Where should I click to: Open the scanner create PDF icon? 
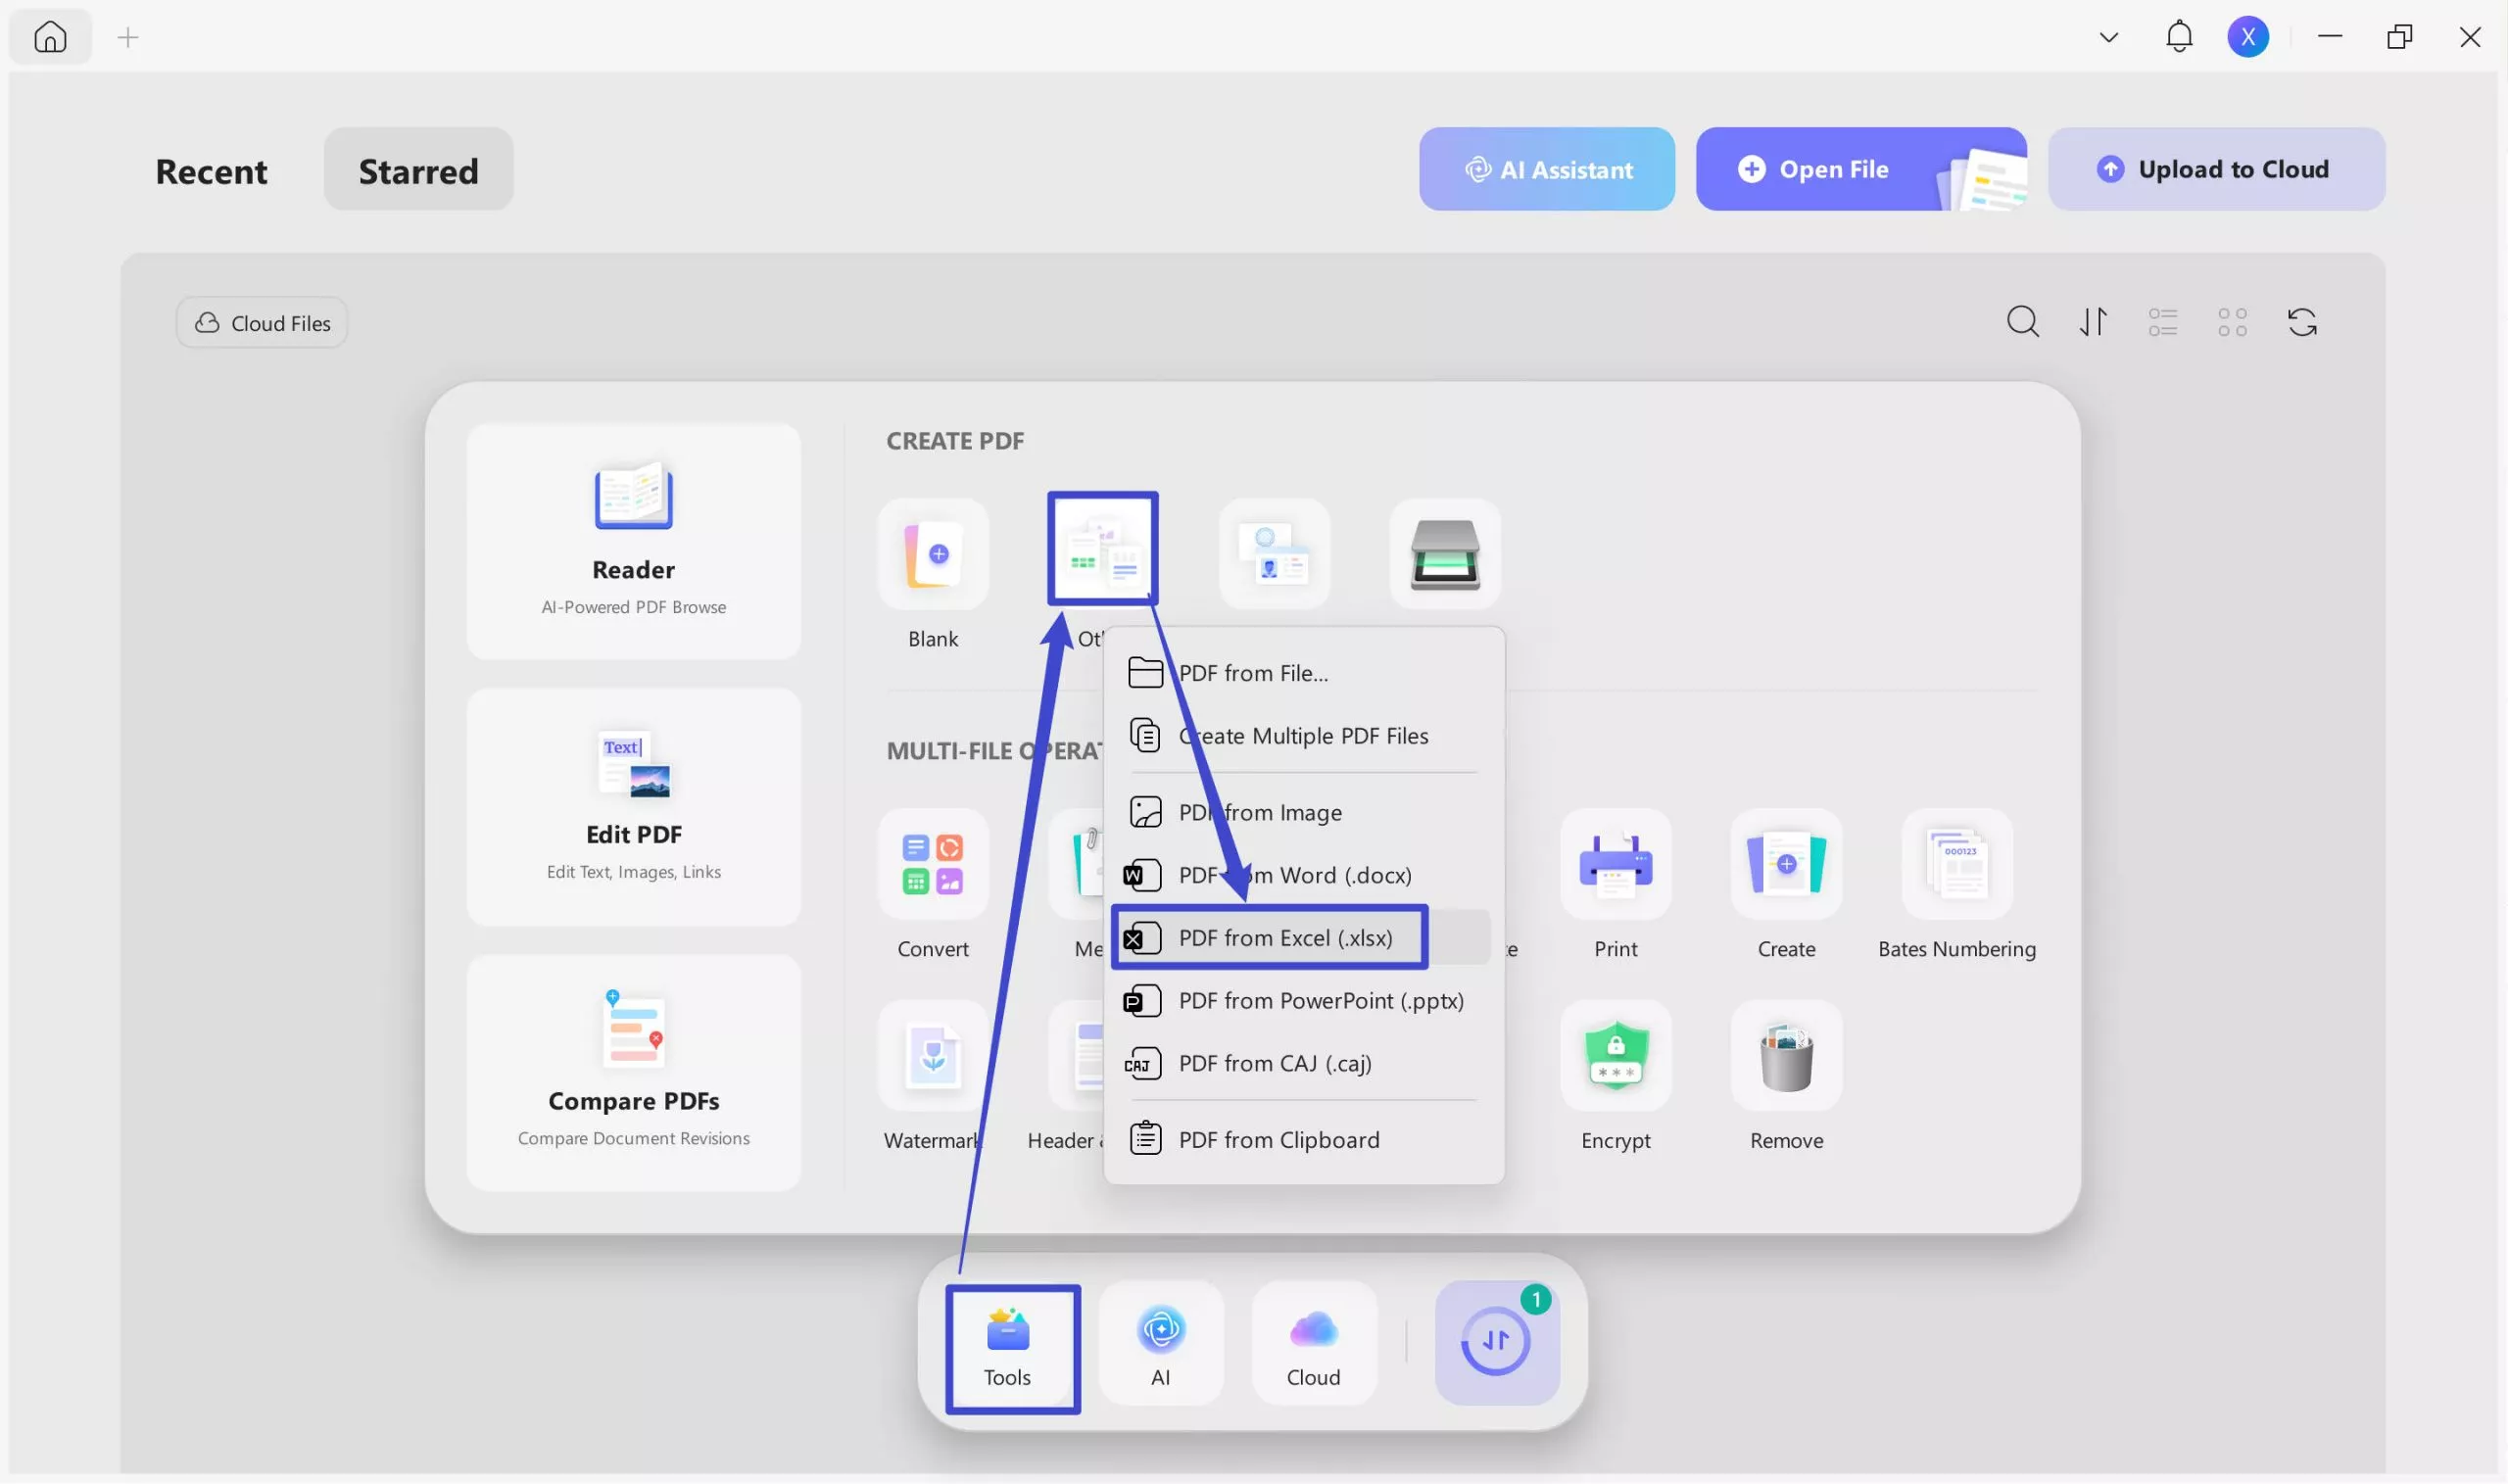[1444, 555]
